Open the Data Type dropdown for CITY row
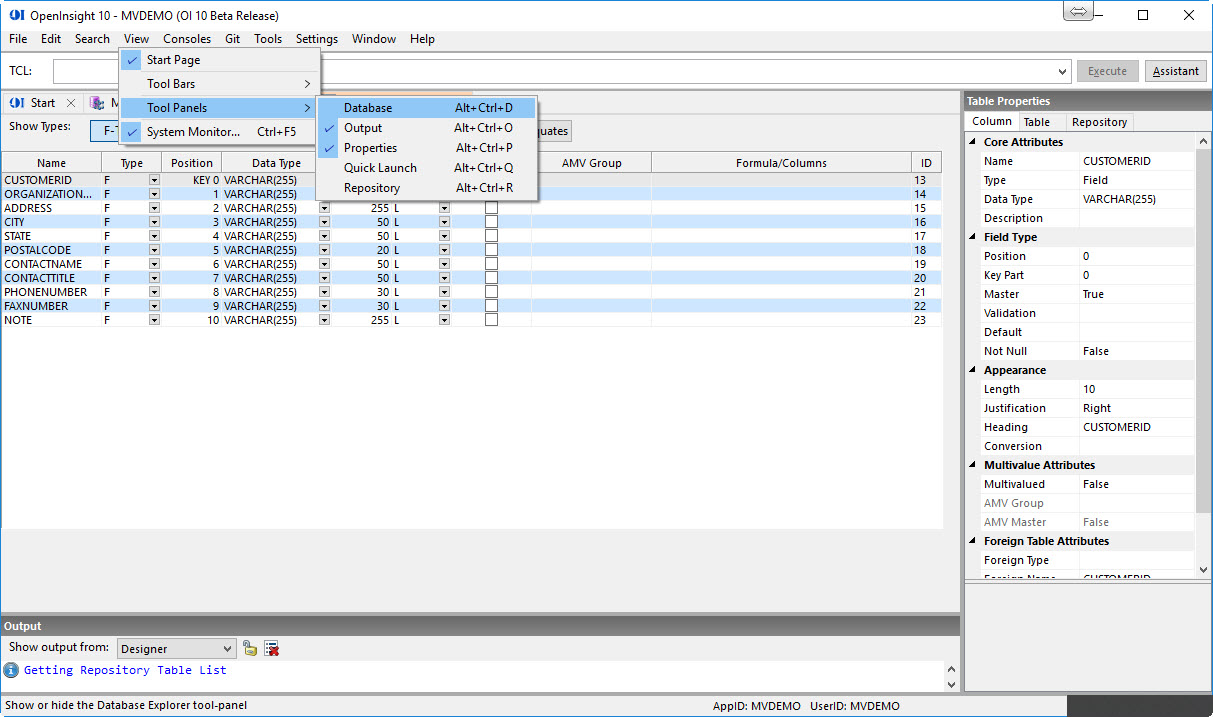 coord(324,222)
